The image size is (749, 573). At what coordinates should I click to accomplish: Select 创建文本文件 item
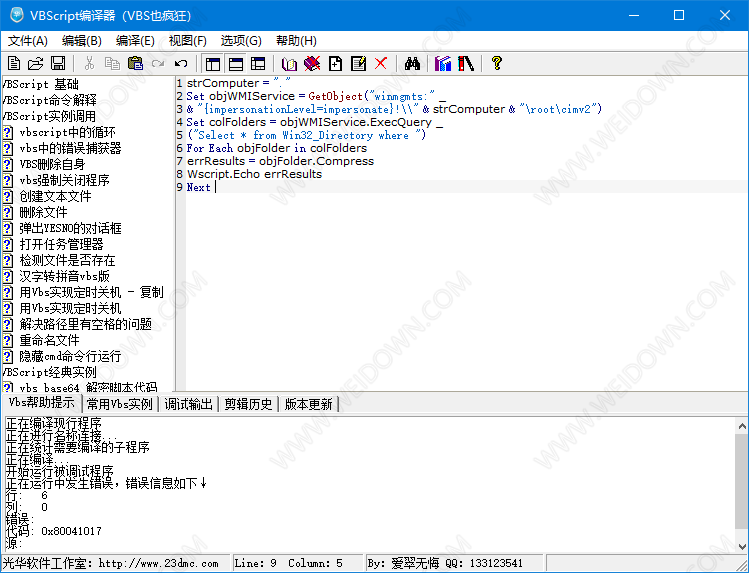(55, 196)
